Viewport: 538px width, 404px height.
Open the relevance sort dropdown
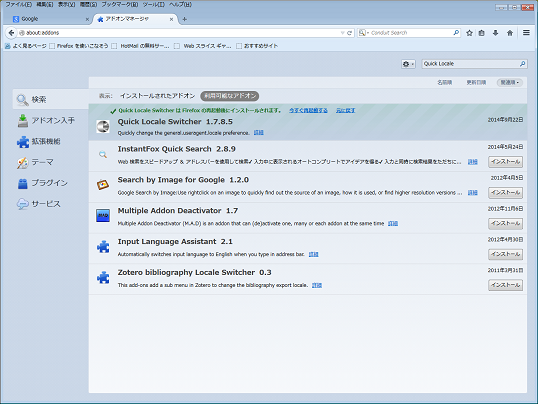(x=510, y=82)
